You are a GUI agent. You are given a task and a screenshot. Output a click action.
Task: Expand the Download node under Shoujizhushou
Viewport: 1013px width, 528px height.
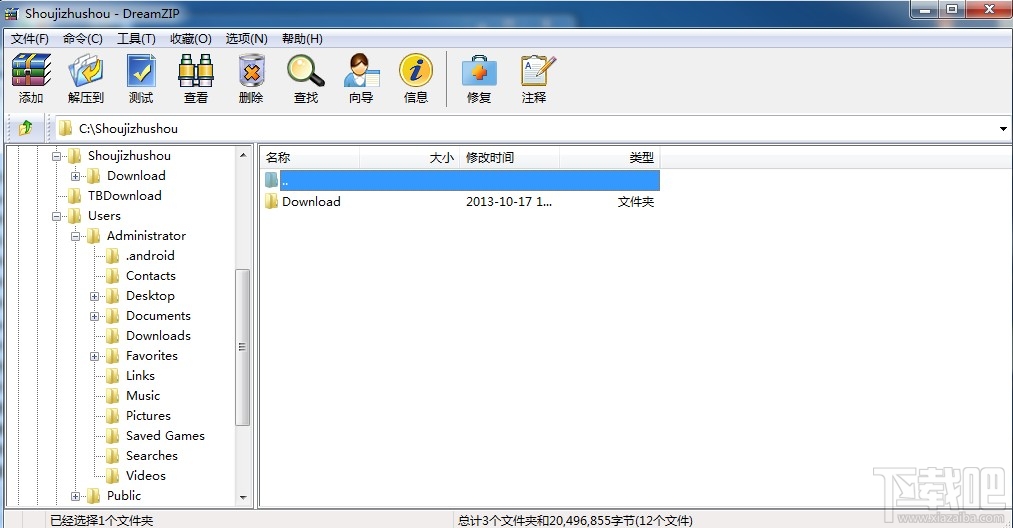coord(76,176)
